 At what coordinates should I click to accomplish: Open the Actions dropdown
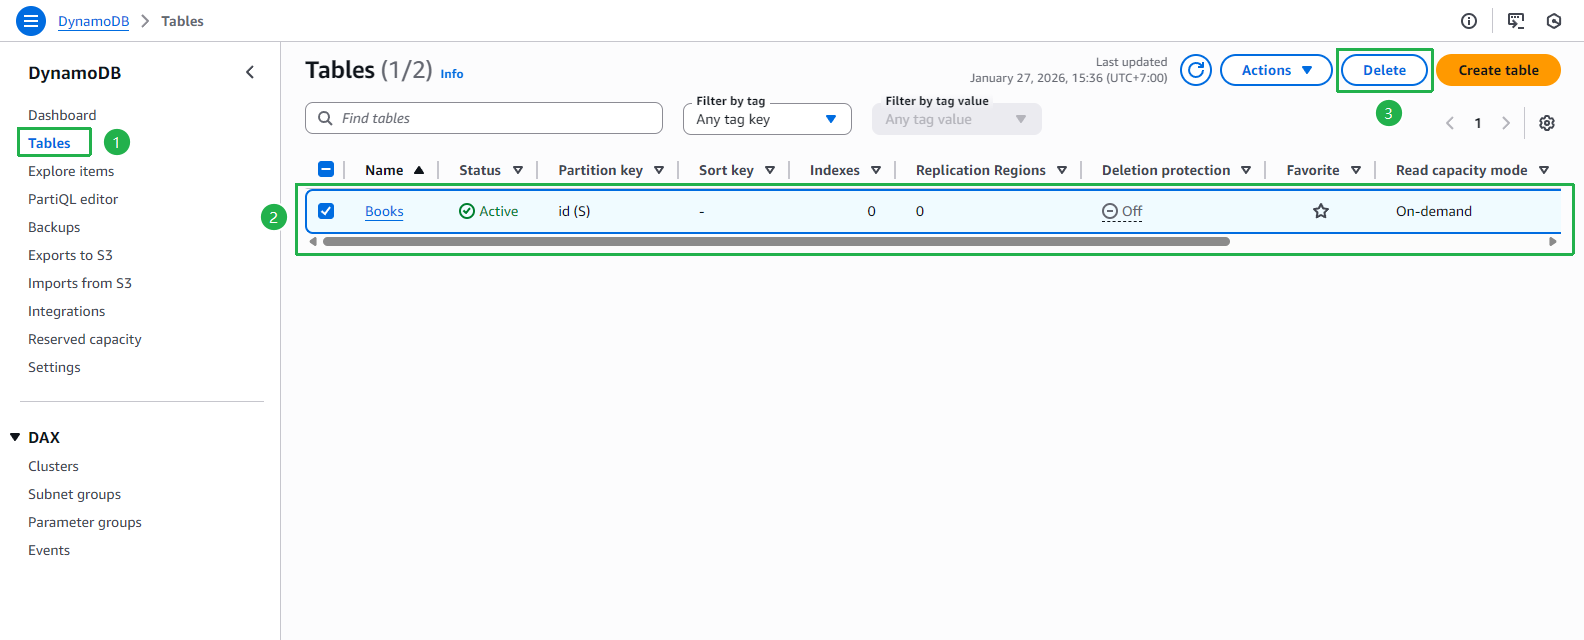click(x=1276, y=70)
